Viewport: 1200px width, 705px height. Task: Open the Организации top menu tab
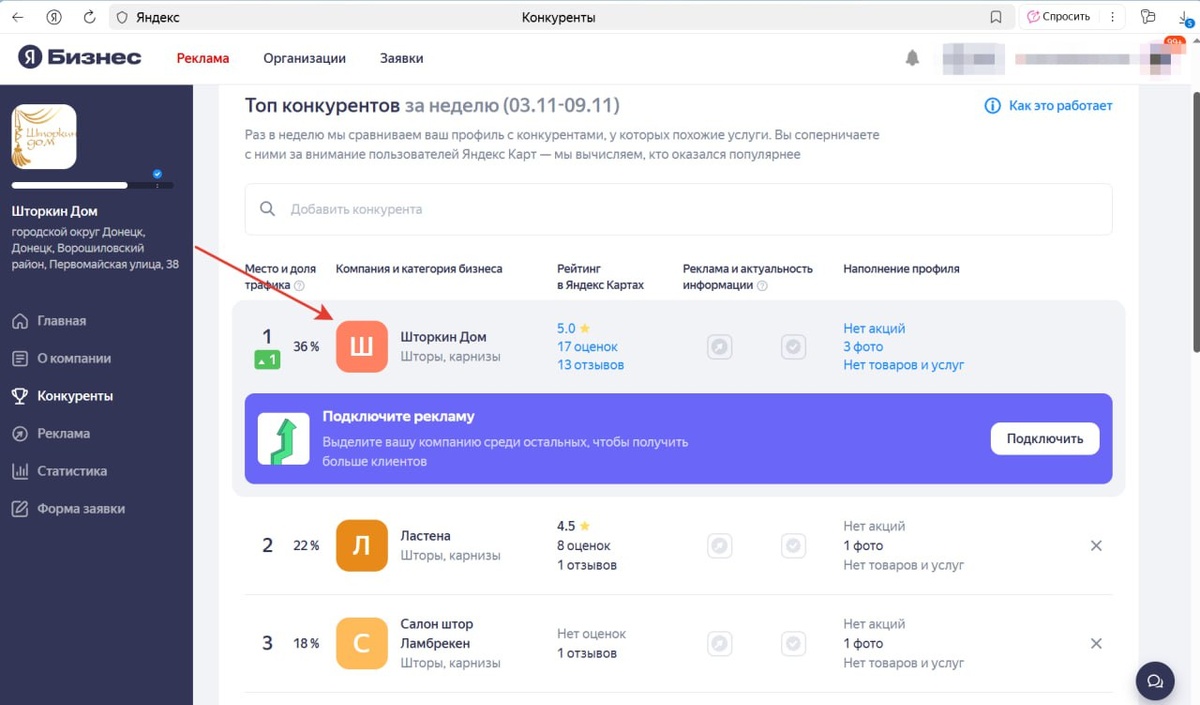point(304,58)
